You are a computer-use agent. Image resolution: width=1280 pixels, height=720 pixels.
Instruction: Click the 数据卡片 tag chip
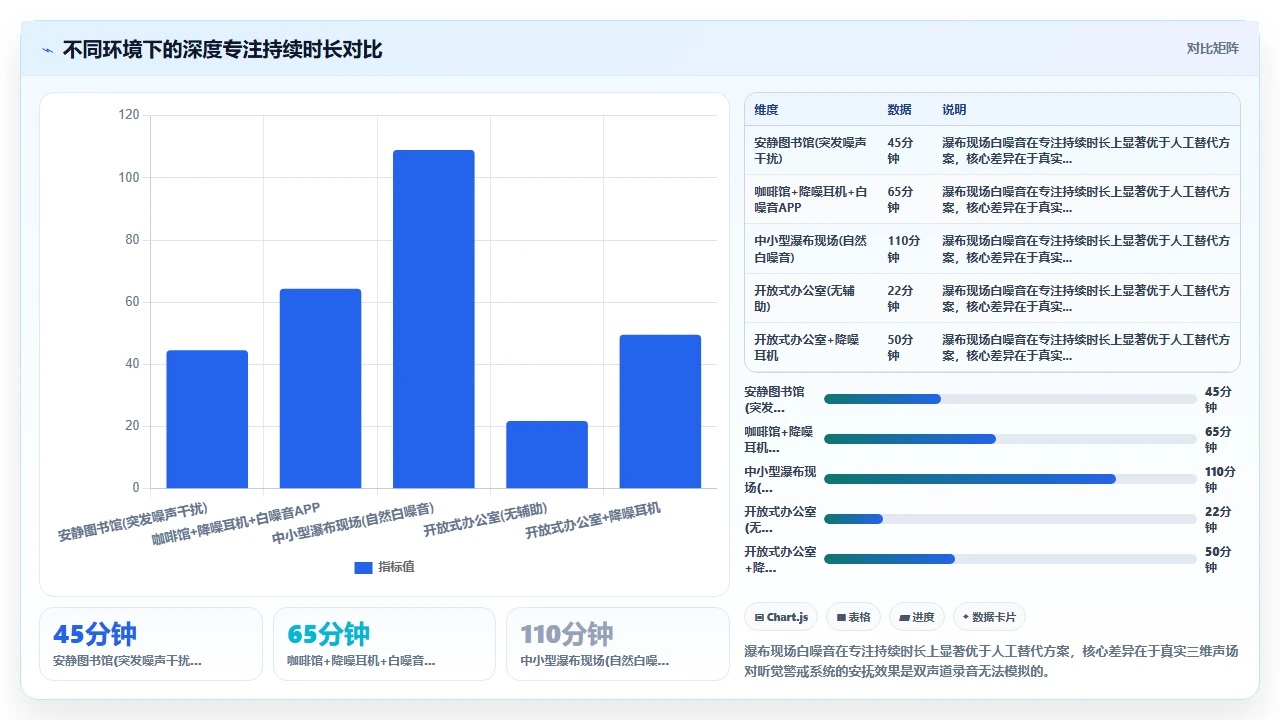click(990, 617)
